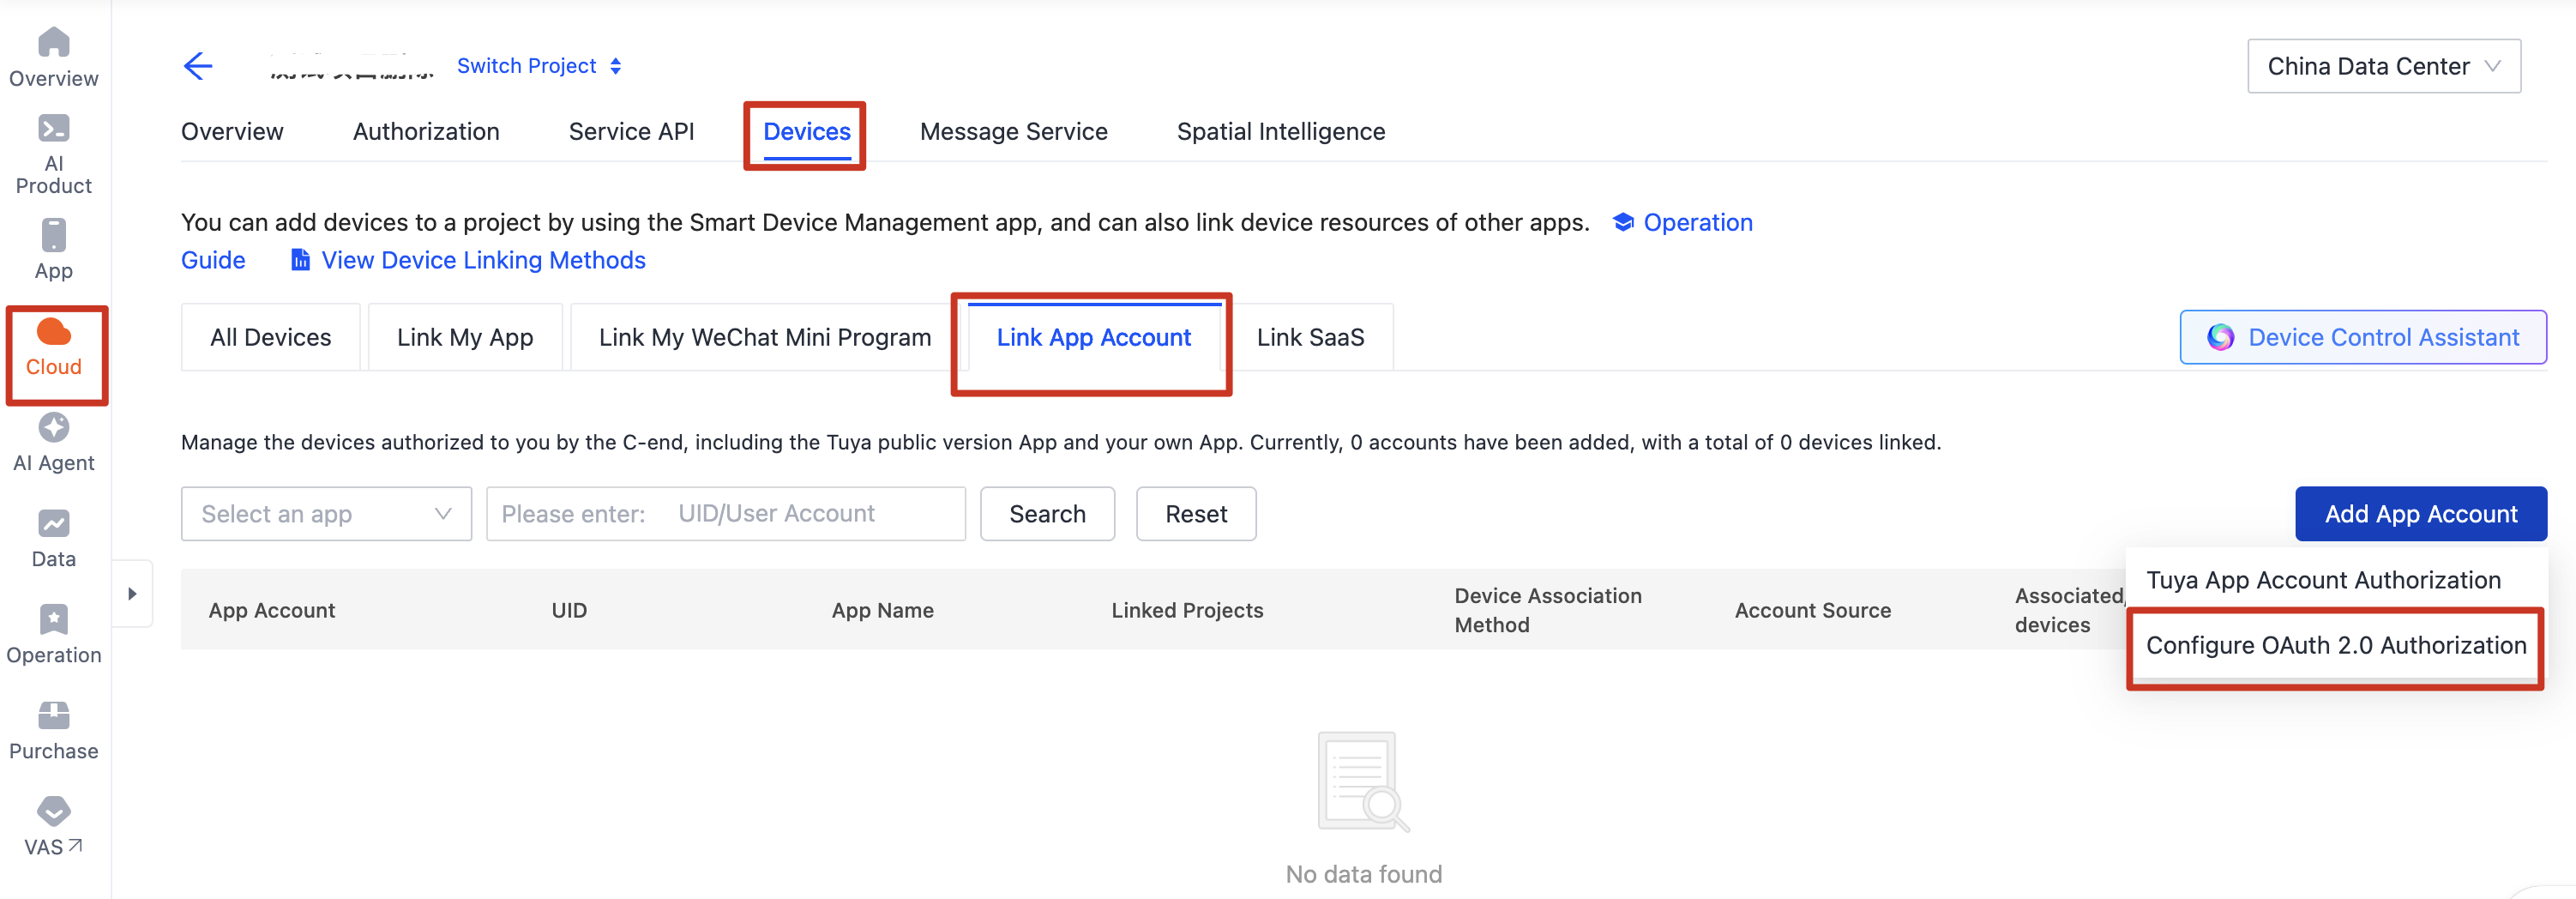Switch to the Message Service tab

coord(1013,131)
